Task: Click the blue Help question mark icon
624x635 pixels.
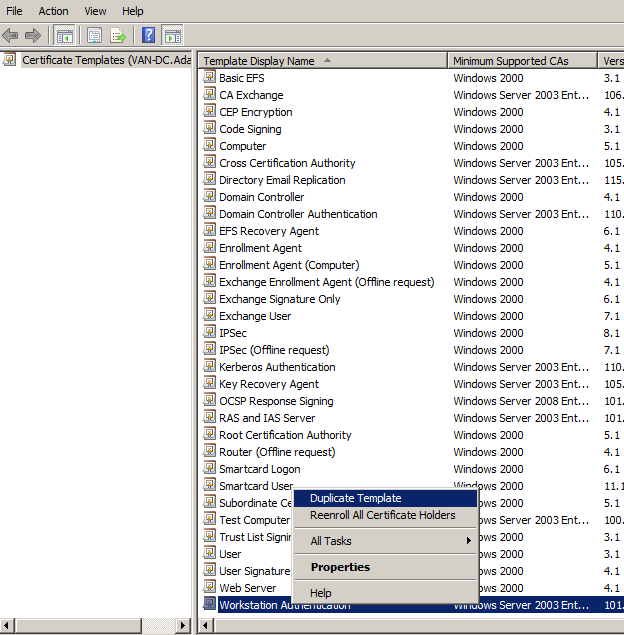Action: (x=148, y=36)
